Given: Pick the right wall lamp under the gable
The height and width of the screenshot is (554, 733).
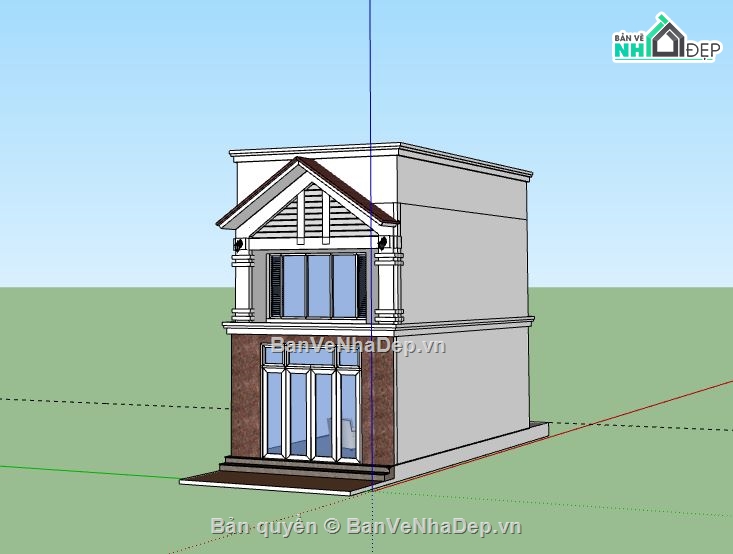Looking at the screenshot, I should tap(384, 243).
